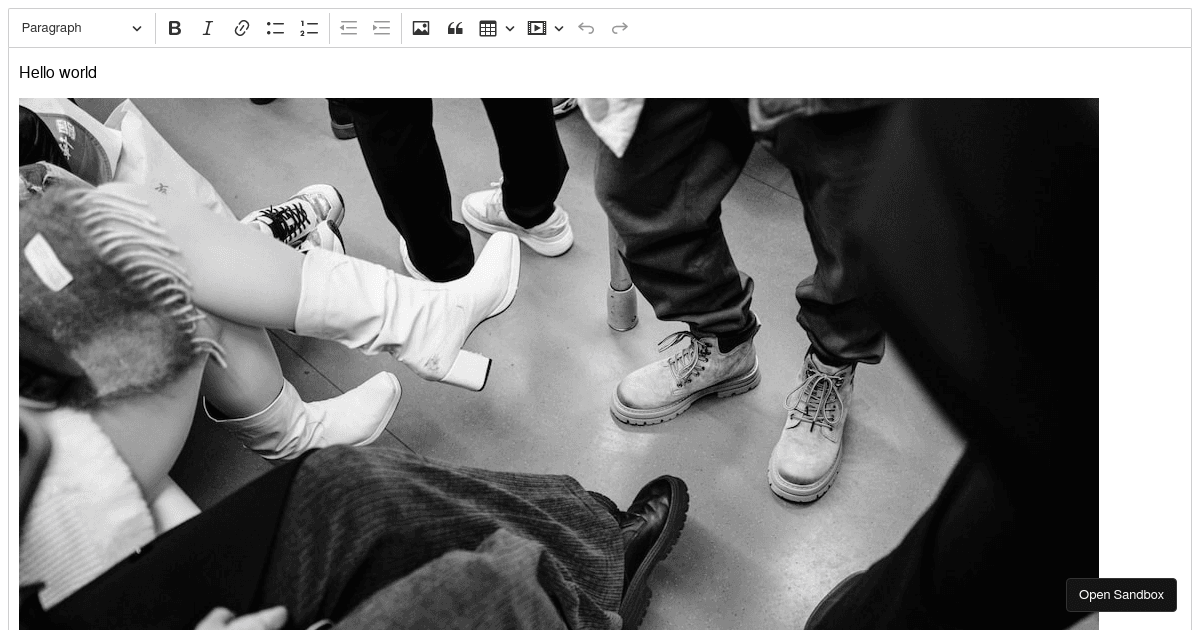Toggle bold formatting
This screenshot has height=630, width=1200.
(x=175, y=28)
